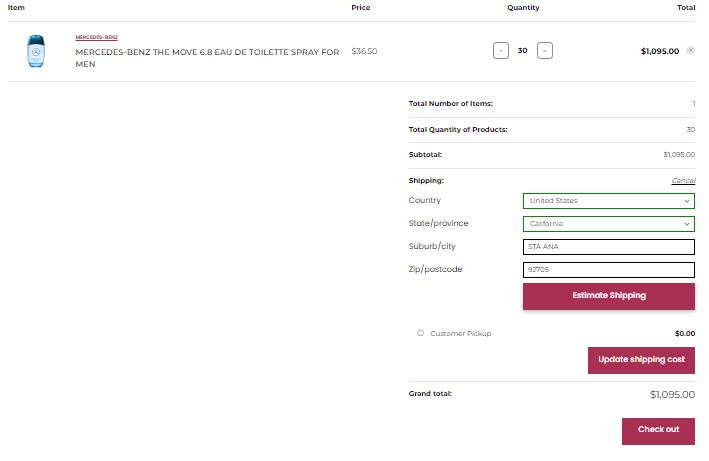Click the Grand total label

click(x=430, y=394)
